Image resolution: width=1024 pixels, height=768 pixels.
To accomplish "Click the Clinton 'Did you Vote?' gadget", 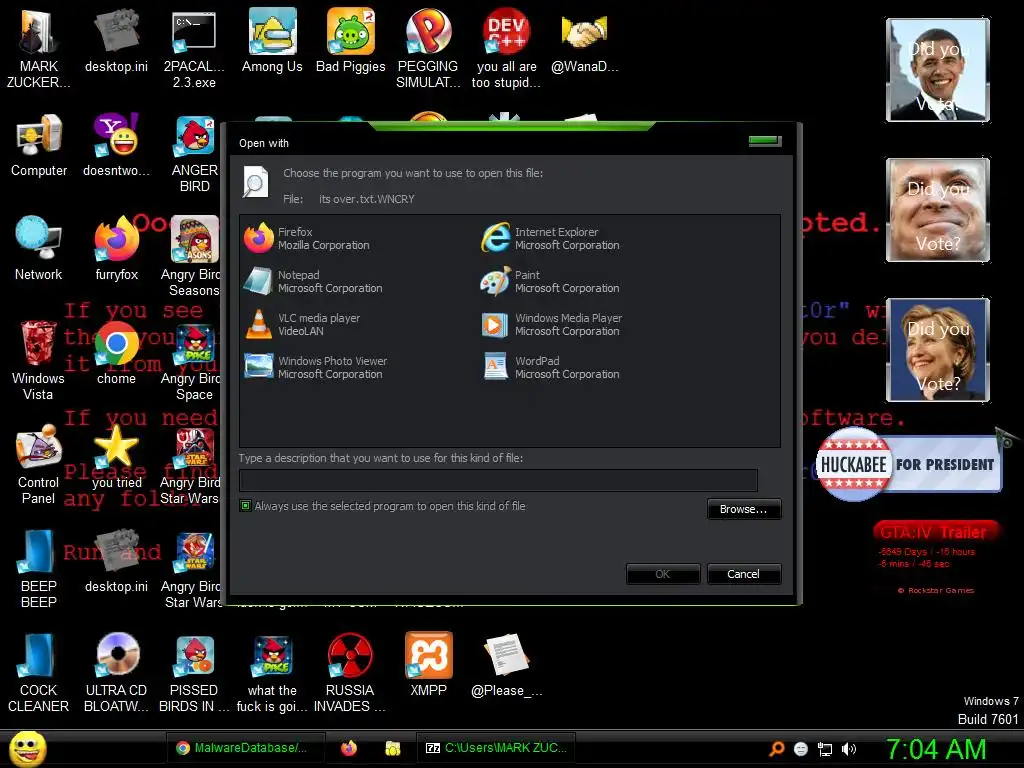I will click(938, 349).
